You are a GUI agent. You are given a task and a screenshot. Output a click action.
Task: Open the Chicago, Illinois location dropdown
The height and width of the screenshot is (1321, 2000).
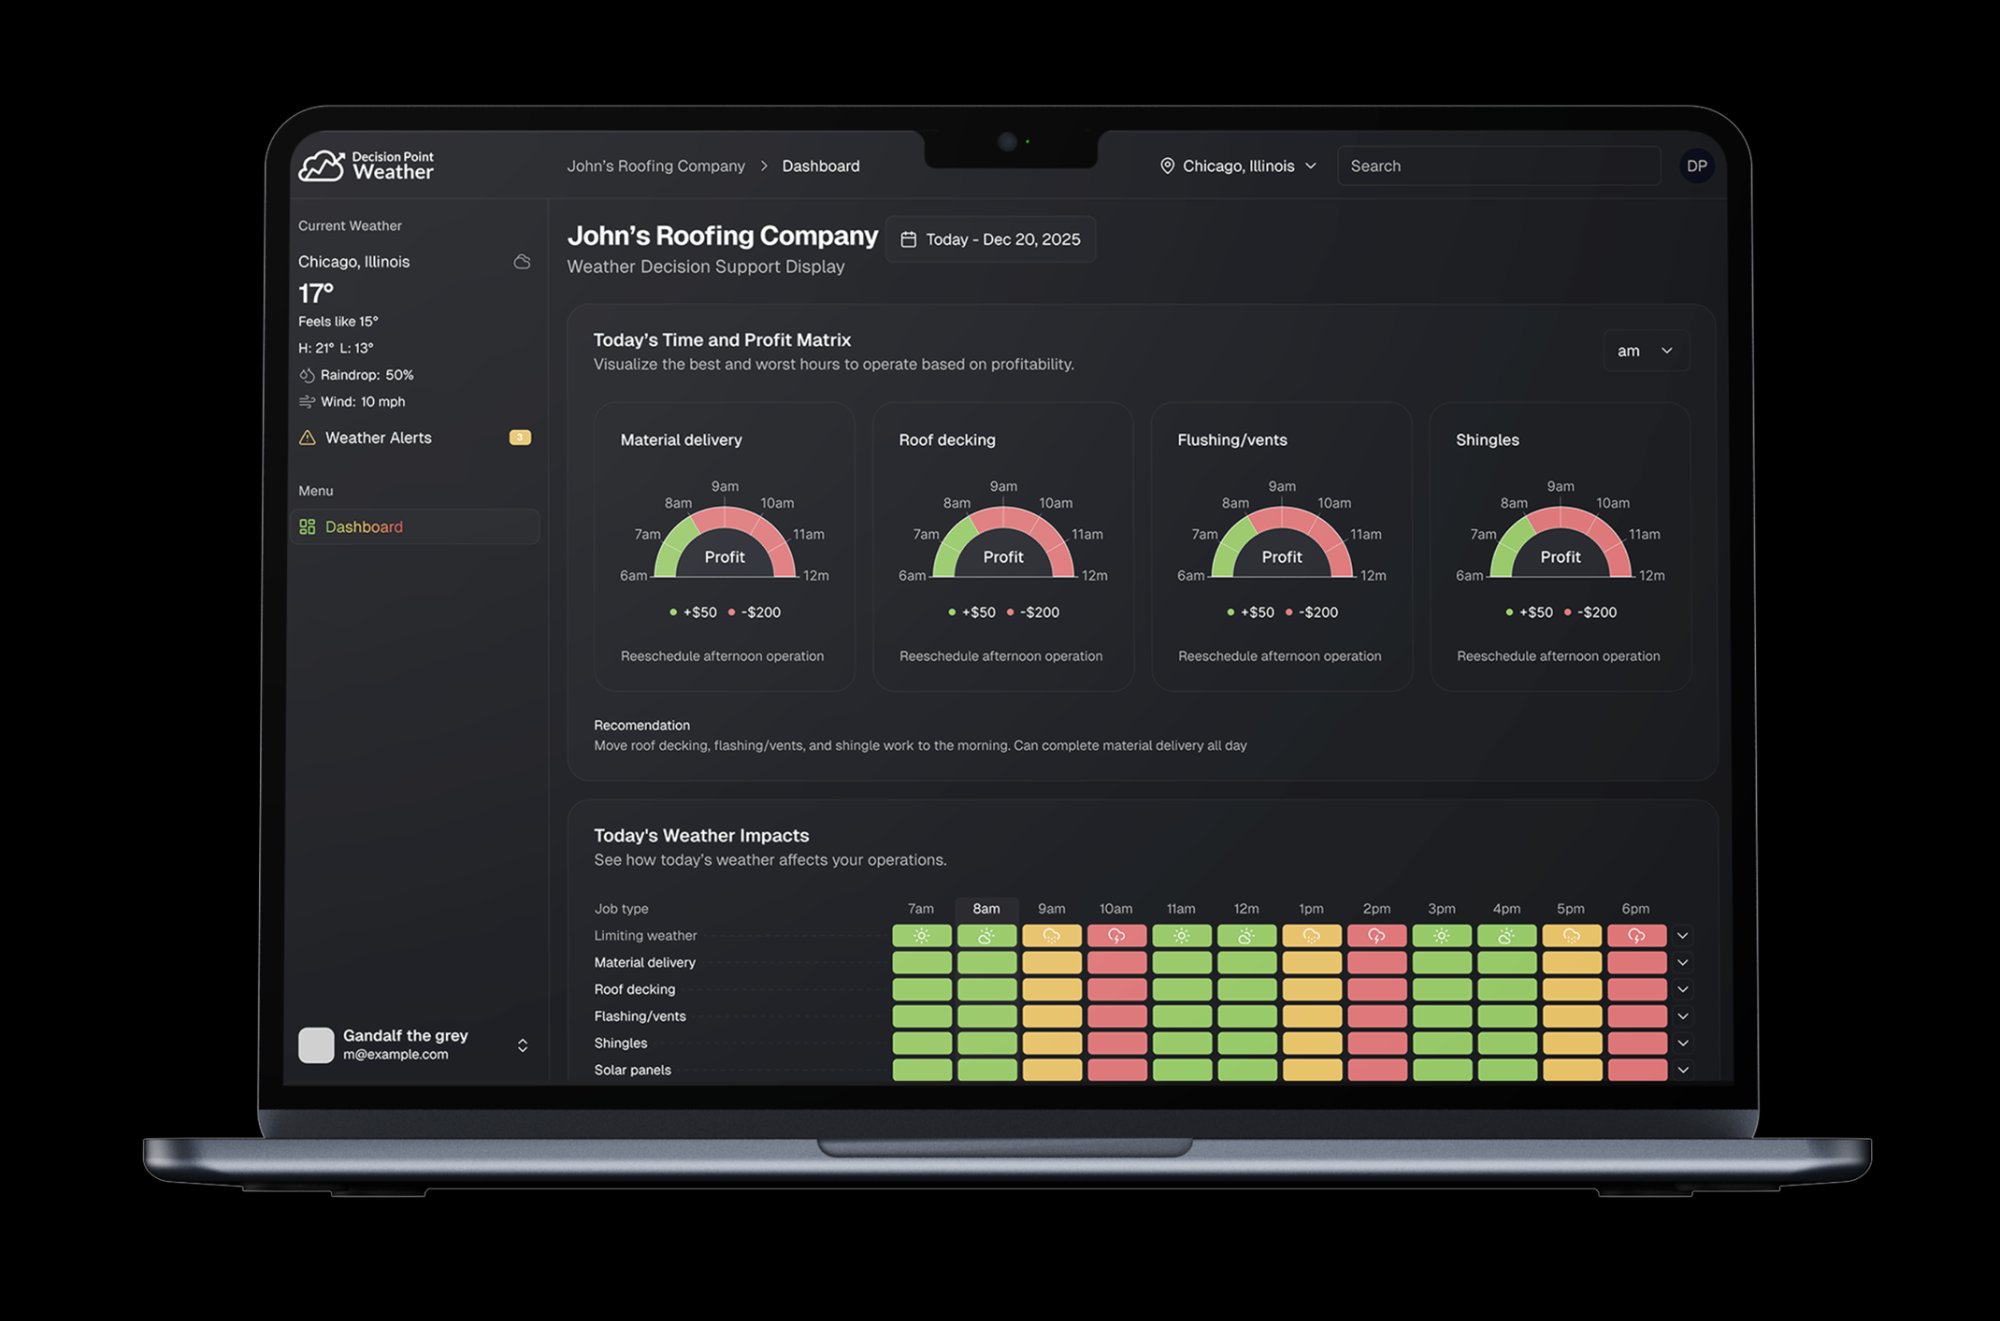point(1238,166)
